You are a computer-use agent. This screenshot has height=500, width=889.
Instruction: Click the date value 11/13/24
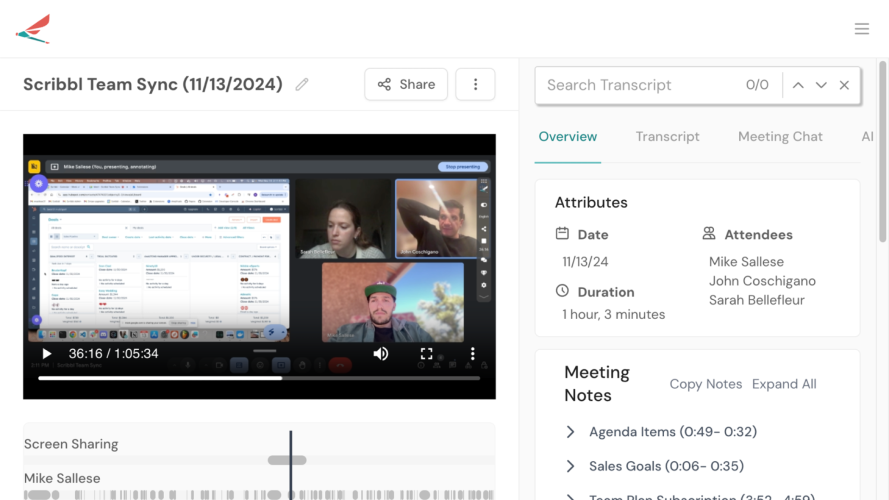click(585, 262)
